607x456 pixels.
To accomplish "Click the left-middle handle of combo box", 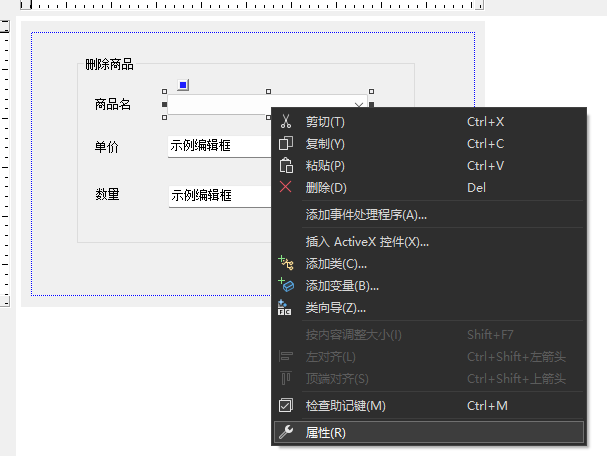I will [x=165, y=105].
